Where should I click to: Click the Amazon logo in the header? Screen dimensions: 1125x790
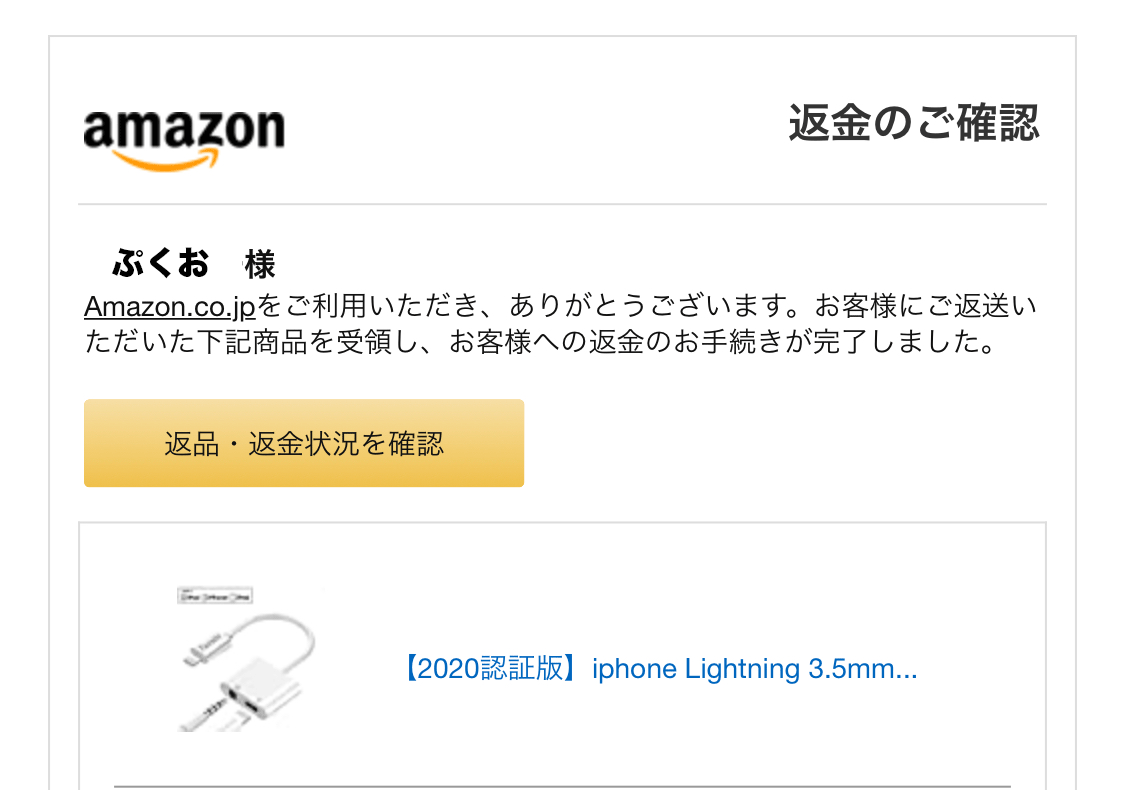184,139
